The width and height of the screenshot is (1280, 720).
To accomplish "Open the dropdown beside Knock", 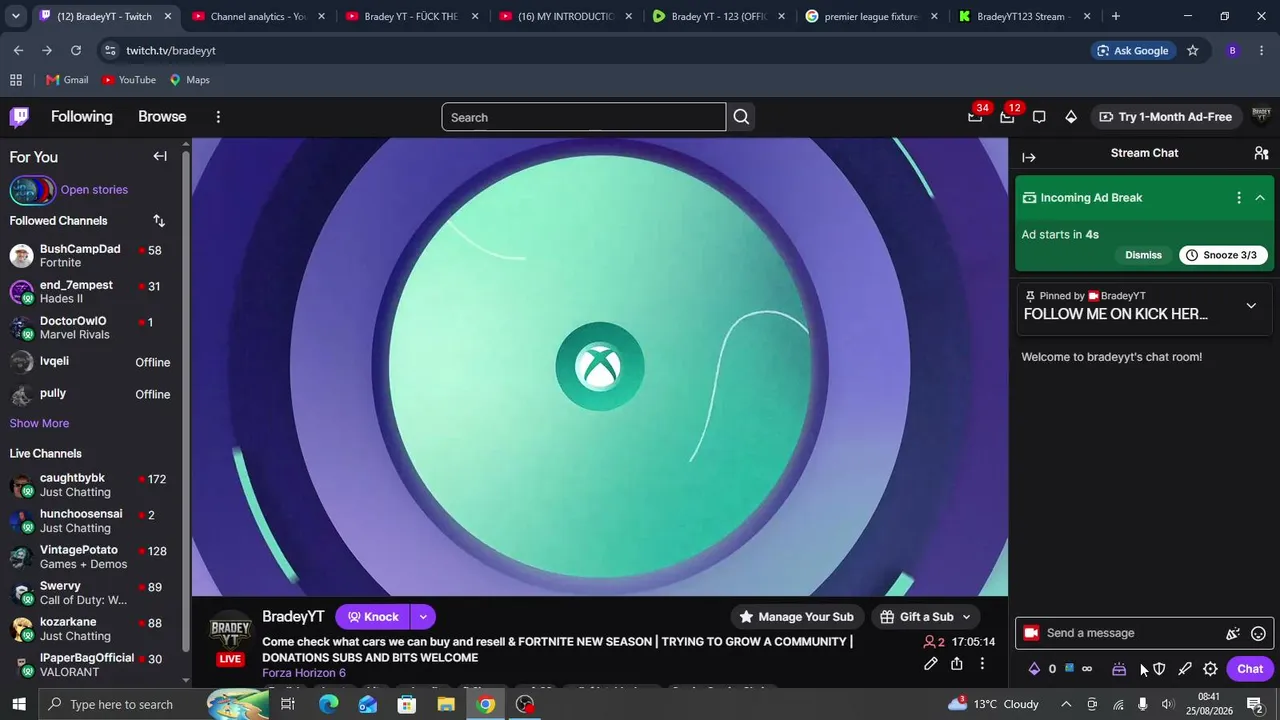I will click(x=423, y=617).
